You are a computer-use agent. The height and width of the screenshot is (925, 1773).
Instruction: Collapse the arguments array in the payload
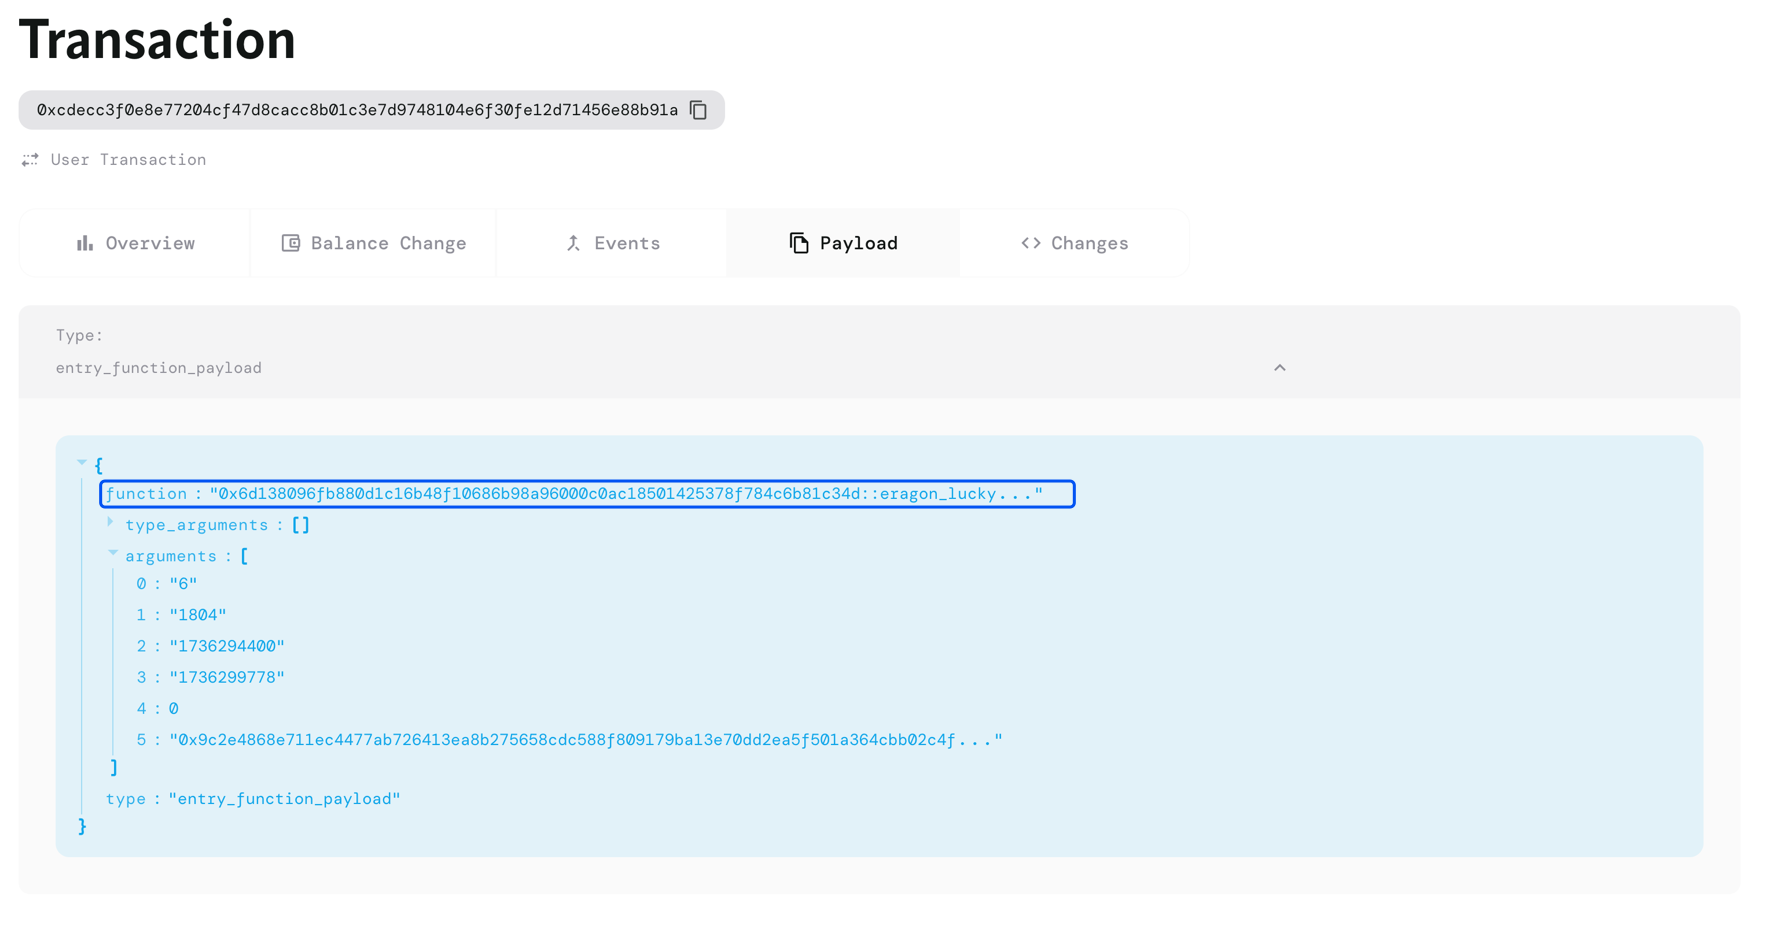[112, 552]
